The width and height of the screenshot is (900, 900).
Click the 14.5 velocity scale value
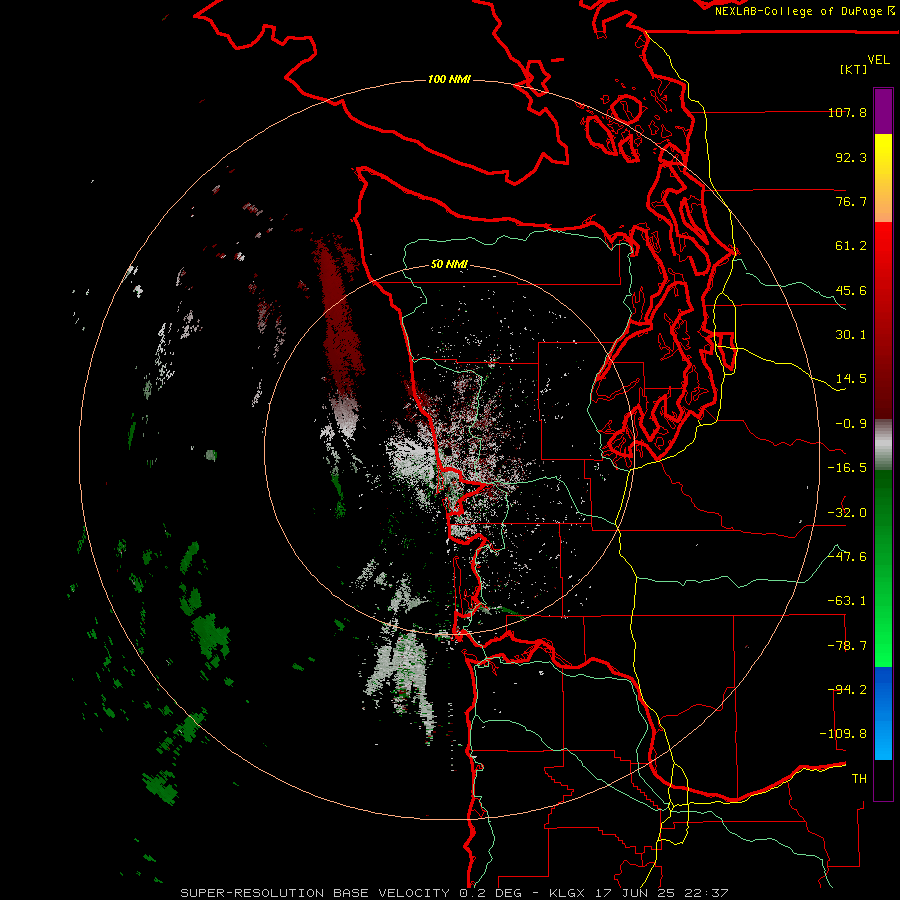851,379
